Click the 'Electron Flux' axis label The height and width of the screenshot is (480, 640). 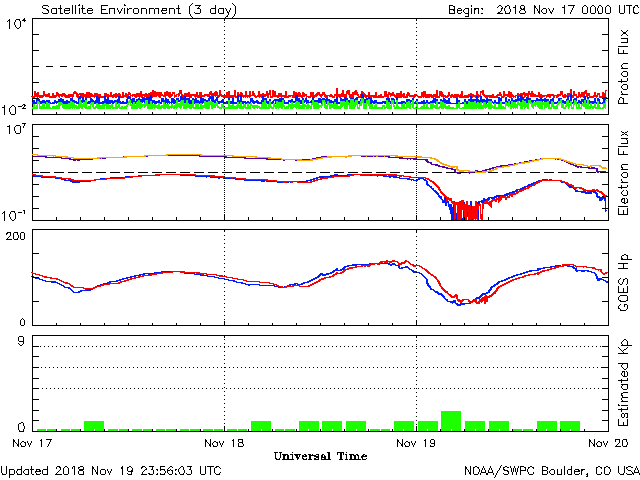coord(623,173)
